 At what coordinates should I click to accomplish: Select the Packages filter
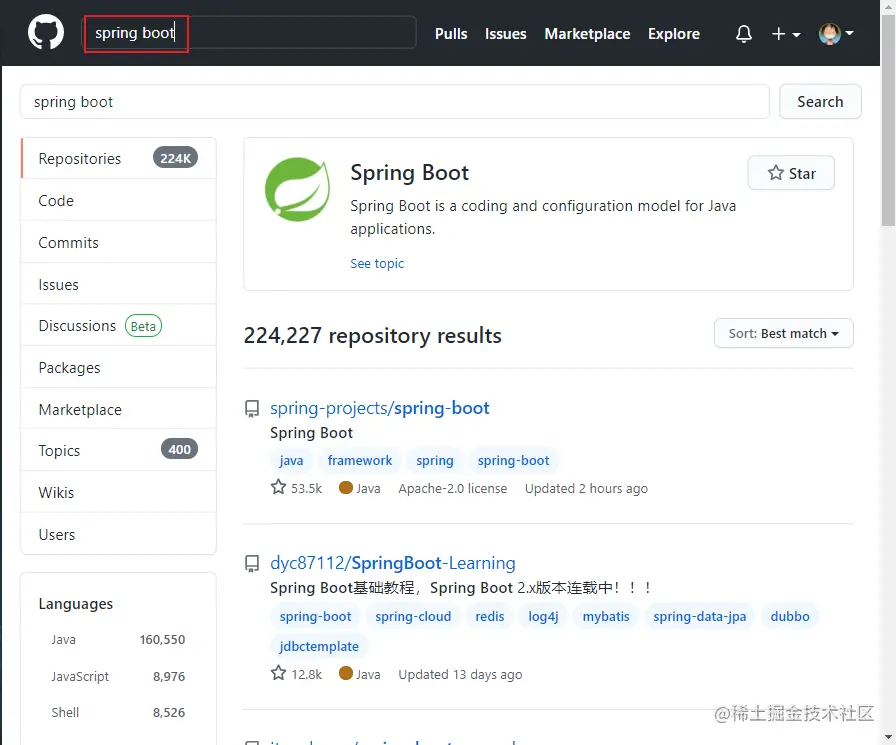coord(119,367)
